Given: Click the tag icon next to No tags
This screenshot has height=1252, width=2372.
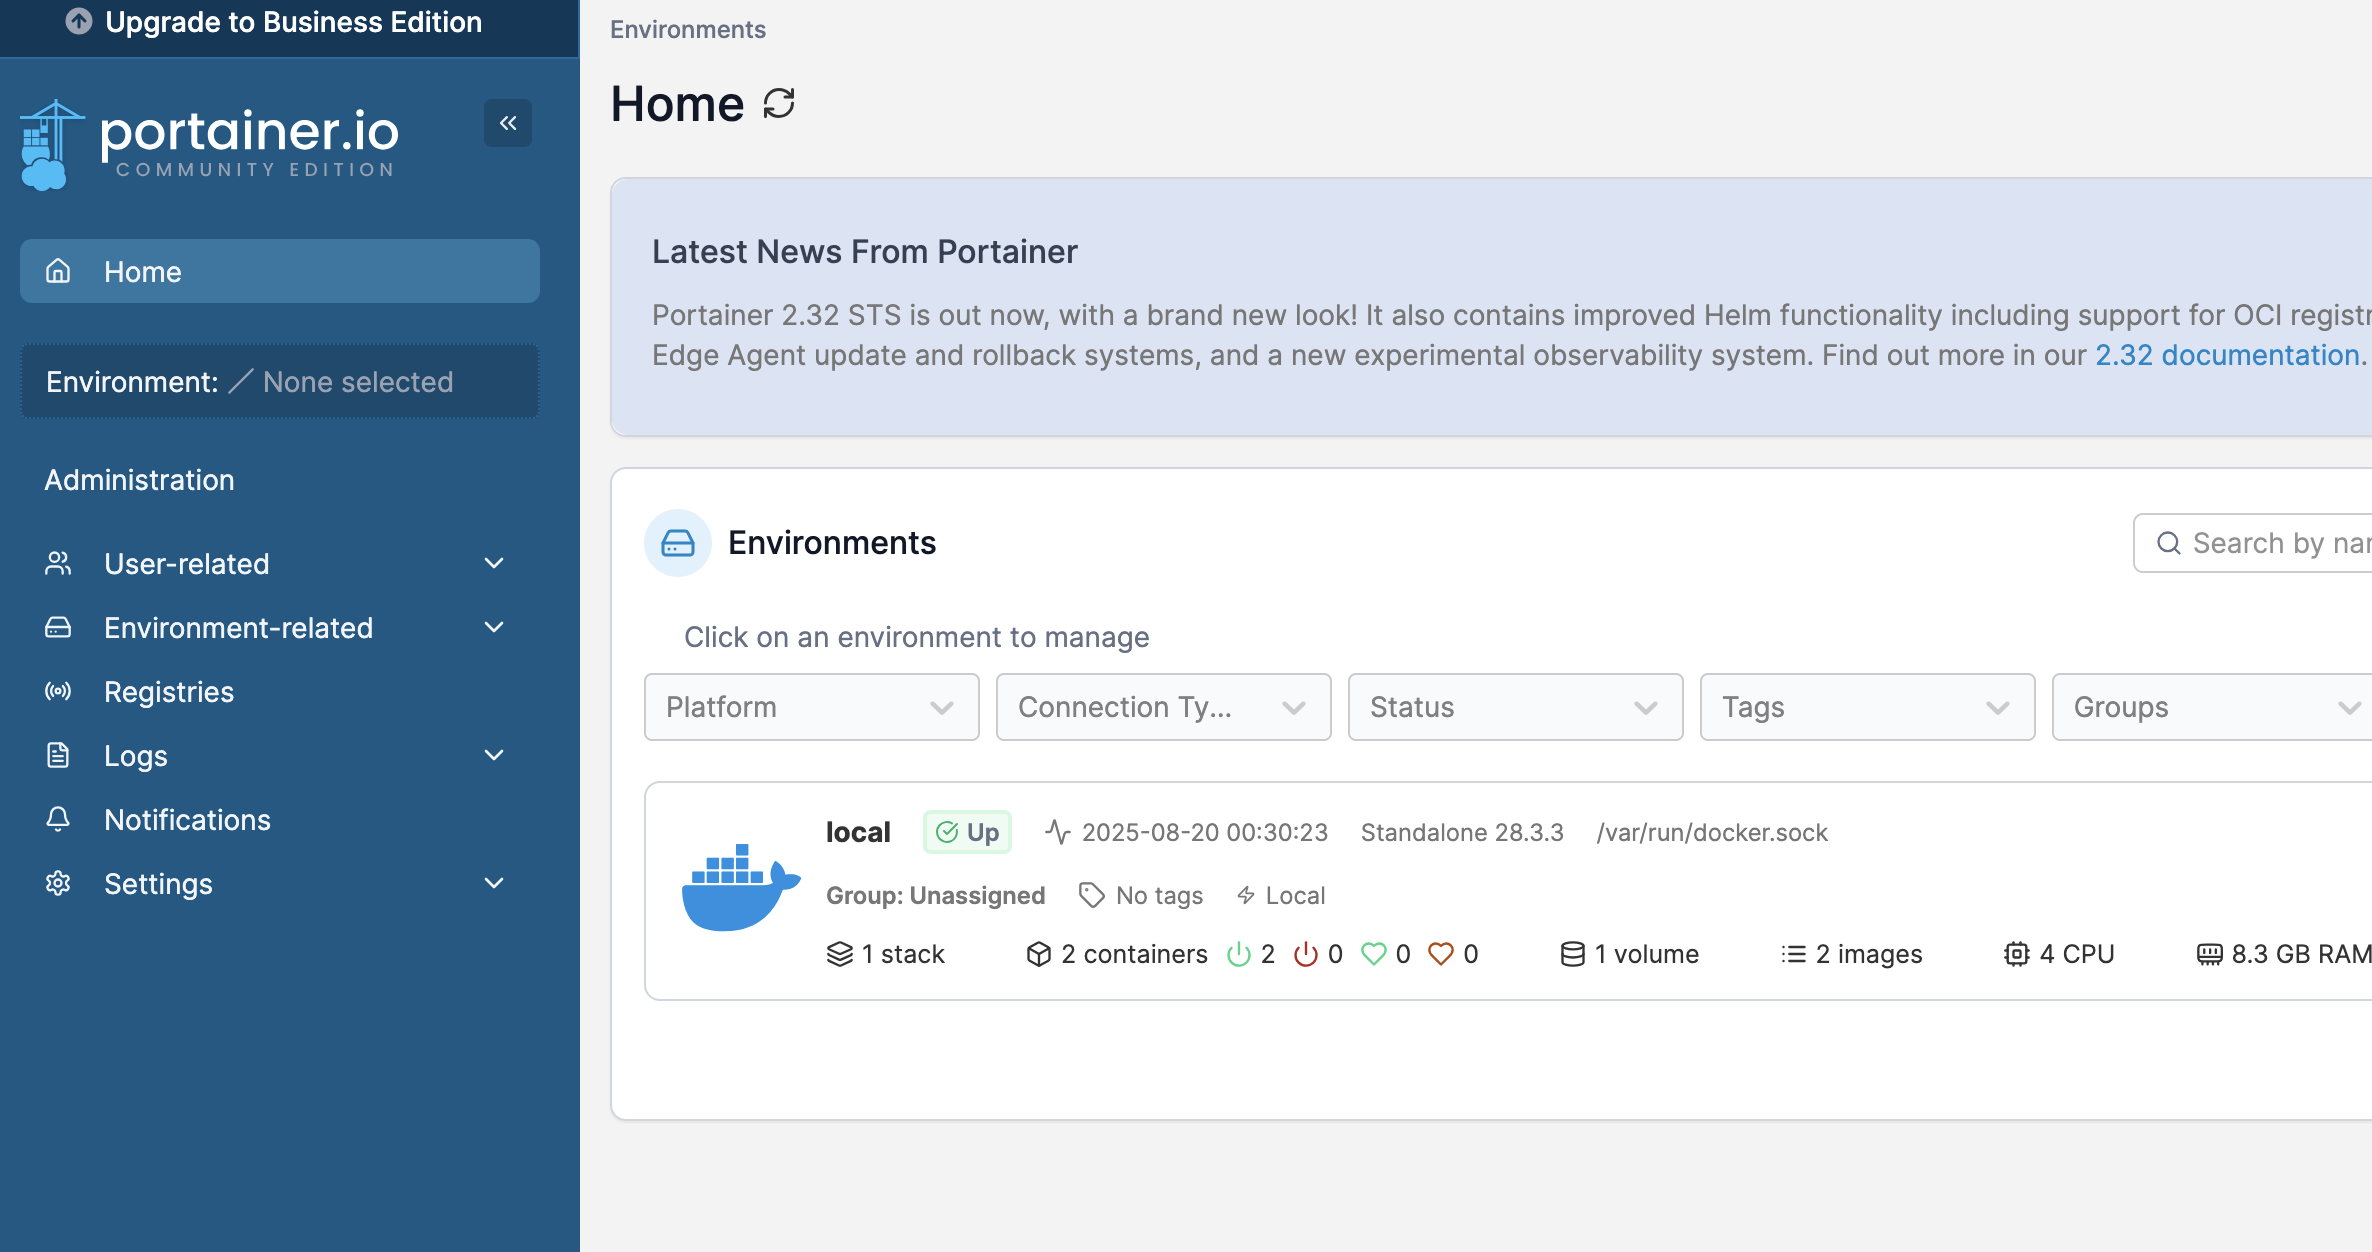Looking at the screenshot, I should click(1092, 895).
